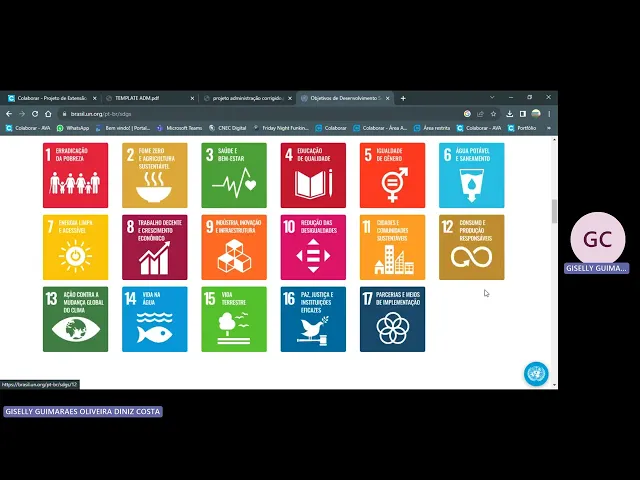Open SDG 11 Cidades e Comunidades Sustentáveis tile

[x=392, y=247]
